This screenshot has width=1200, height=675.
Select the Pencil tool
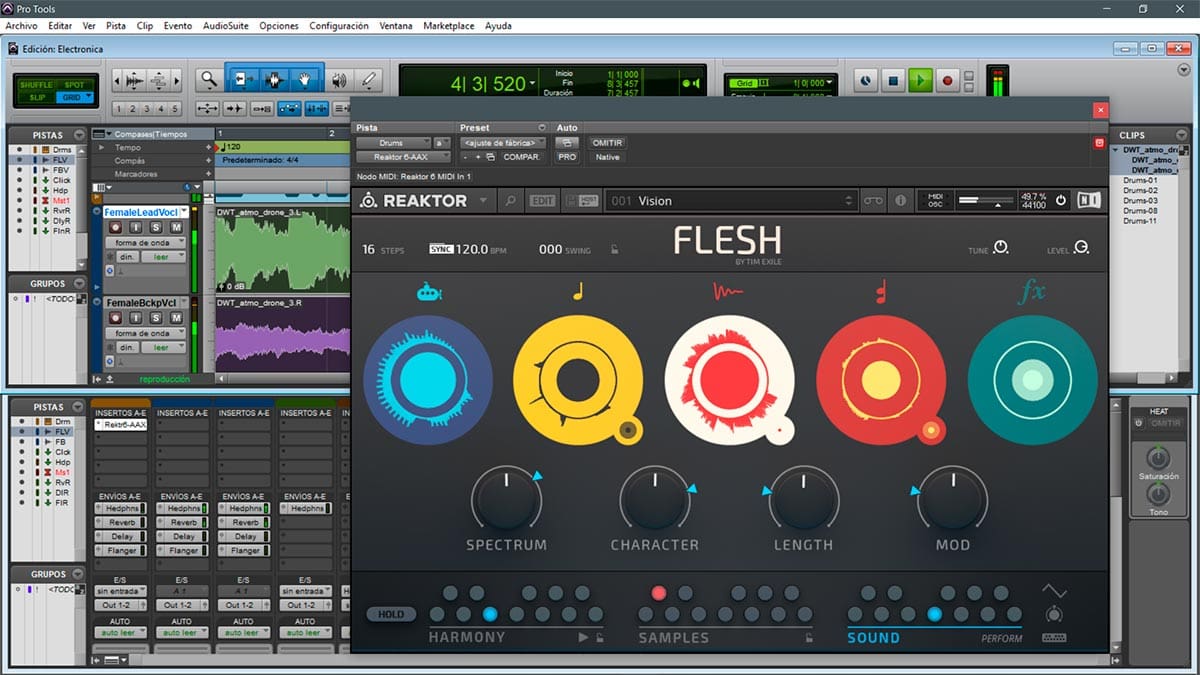tap(369, 80)
